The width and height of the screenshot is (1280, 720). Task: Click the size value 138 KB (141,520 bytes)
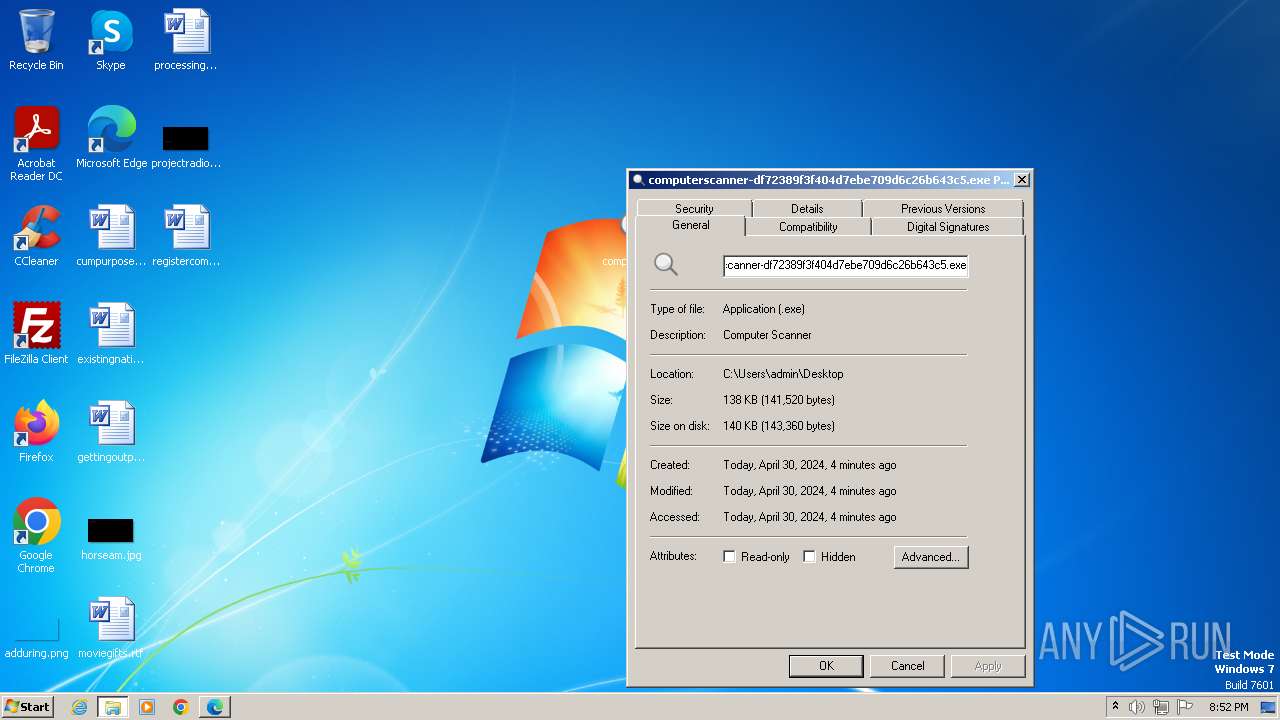coord(779,400)
